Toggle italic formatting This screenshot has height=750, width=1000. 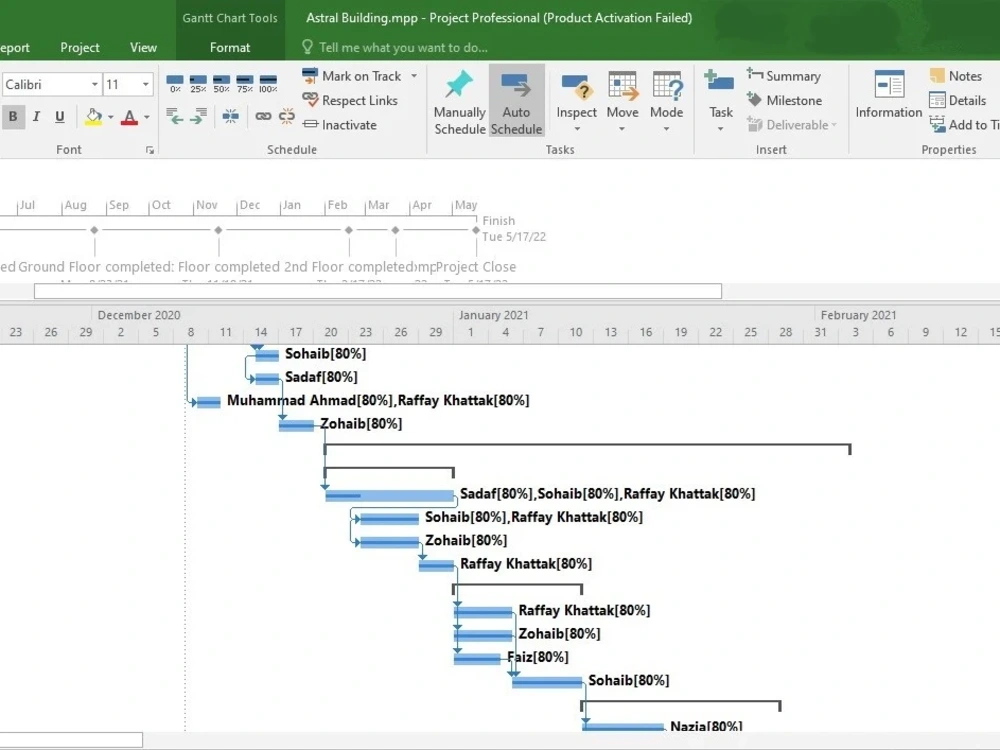pyautogui.click(x=36, y=117)
